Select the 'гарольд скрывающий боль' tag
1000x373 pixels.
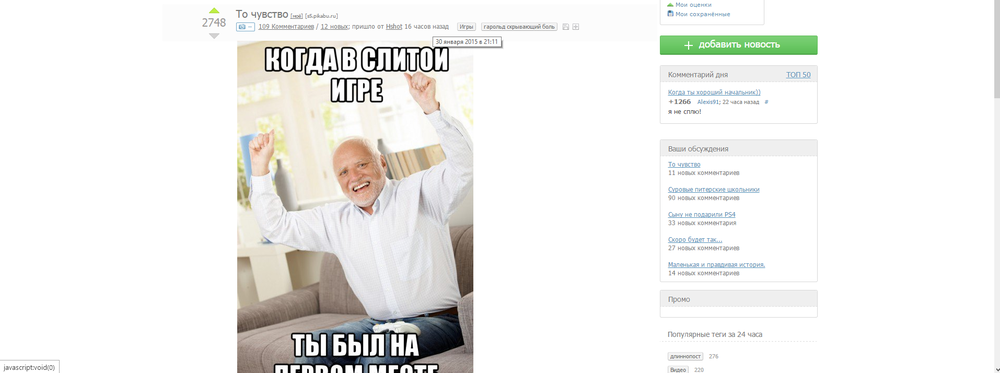coord(519,27)
